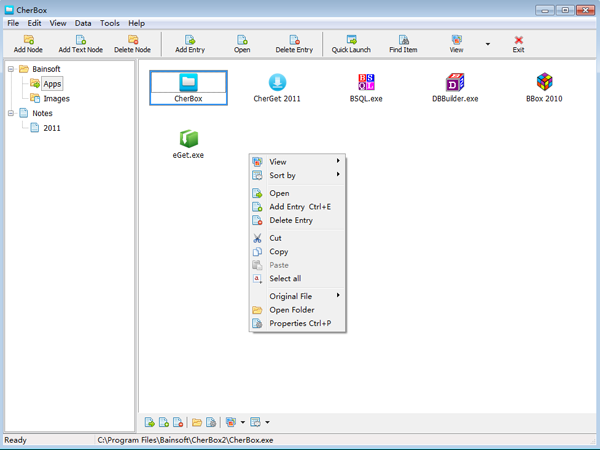Select the Images tree node

(56, 99)
